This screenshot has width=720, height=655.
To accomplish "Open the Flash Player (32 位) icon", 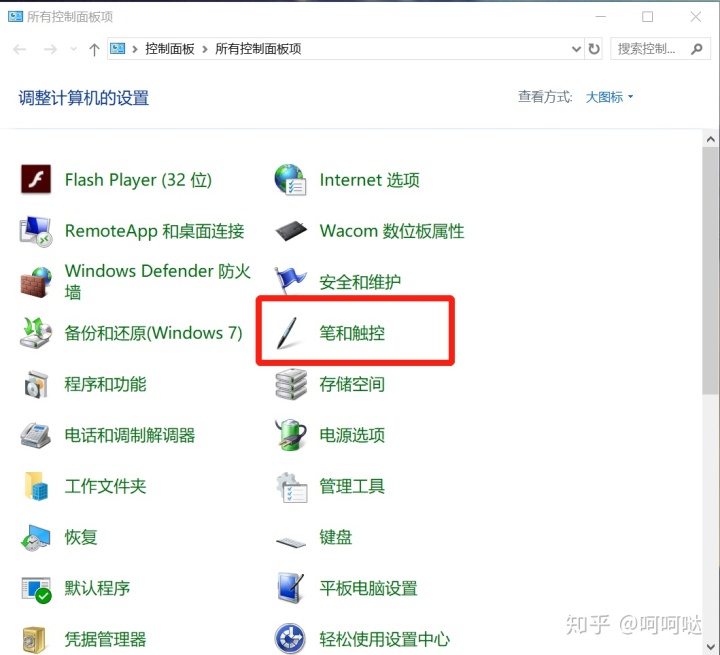I will (x=36, y=180).
